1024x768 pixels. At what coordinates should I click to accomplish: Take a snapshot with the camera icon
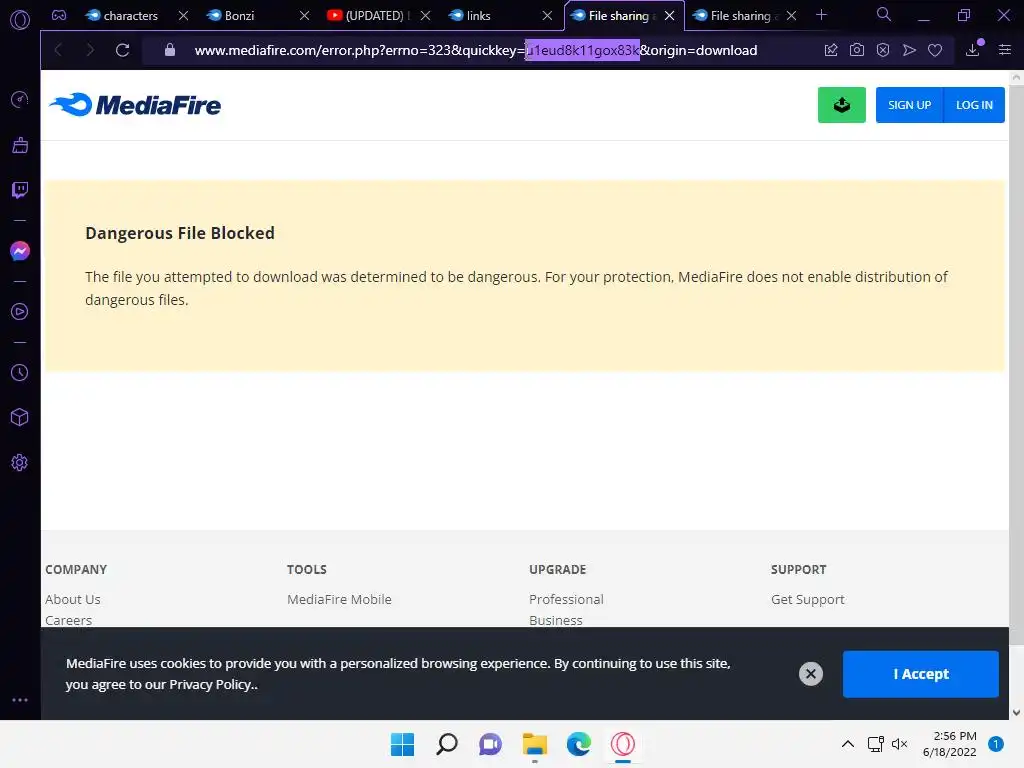(857, 50)
